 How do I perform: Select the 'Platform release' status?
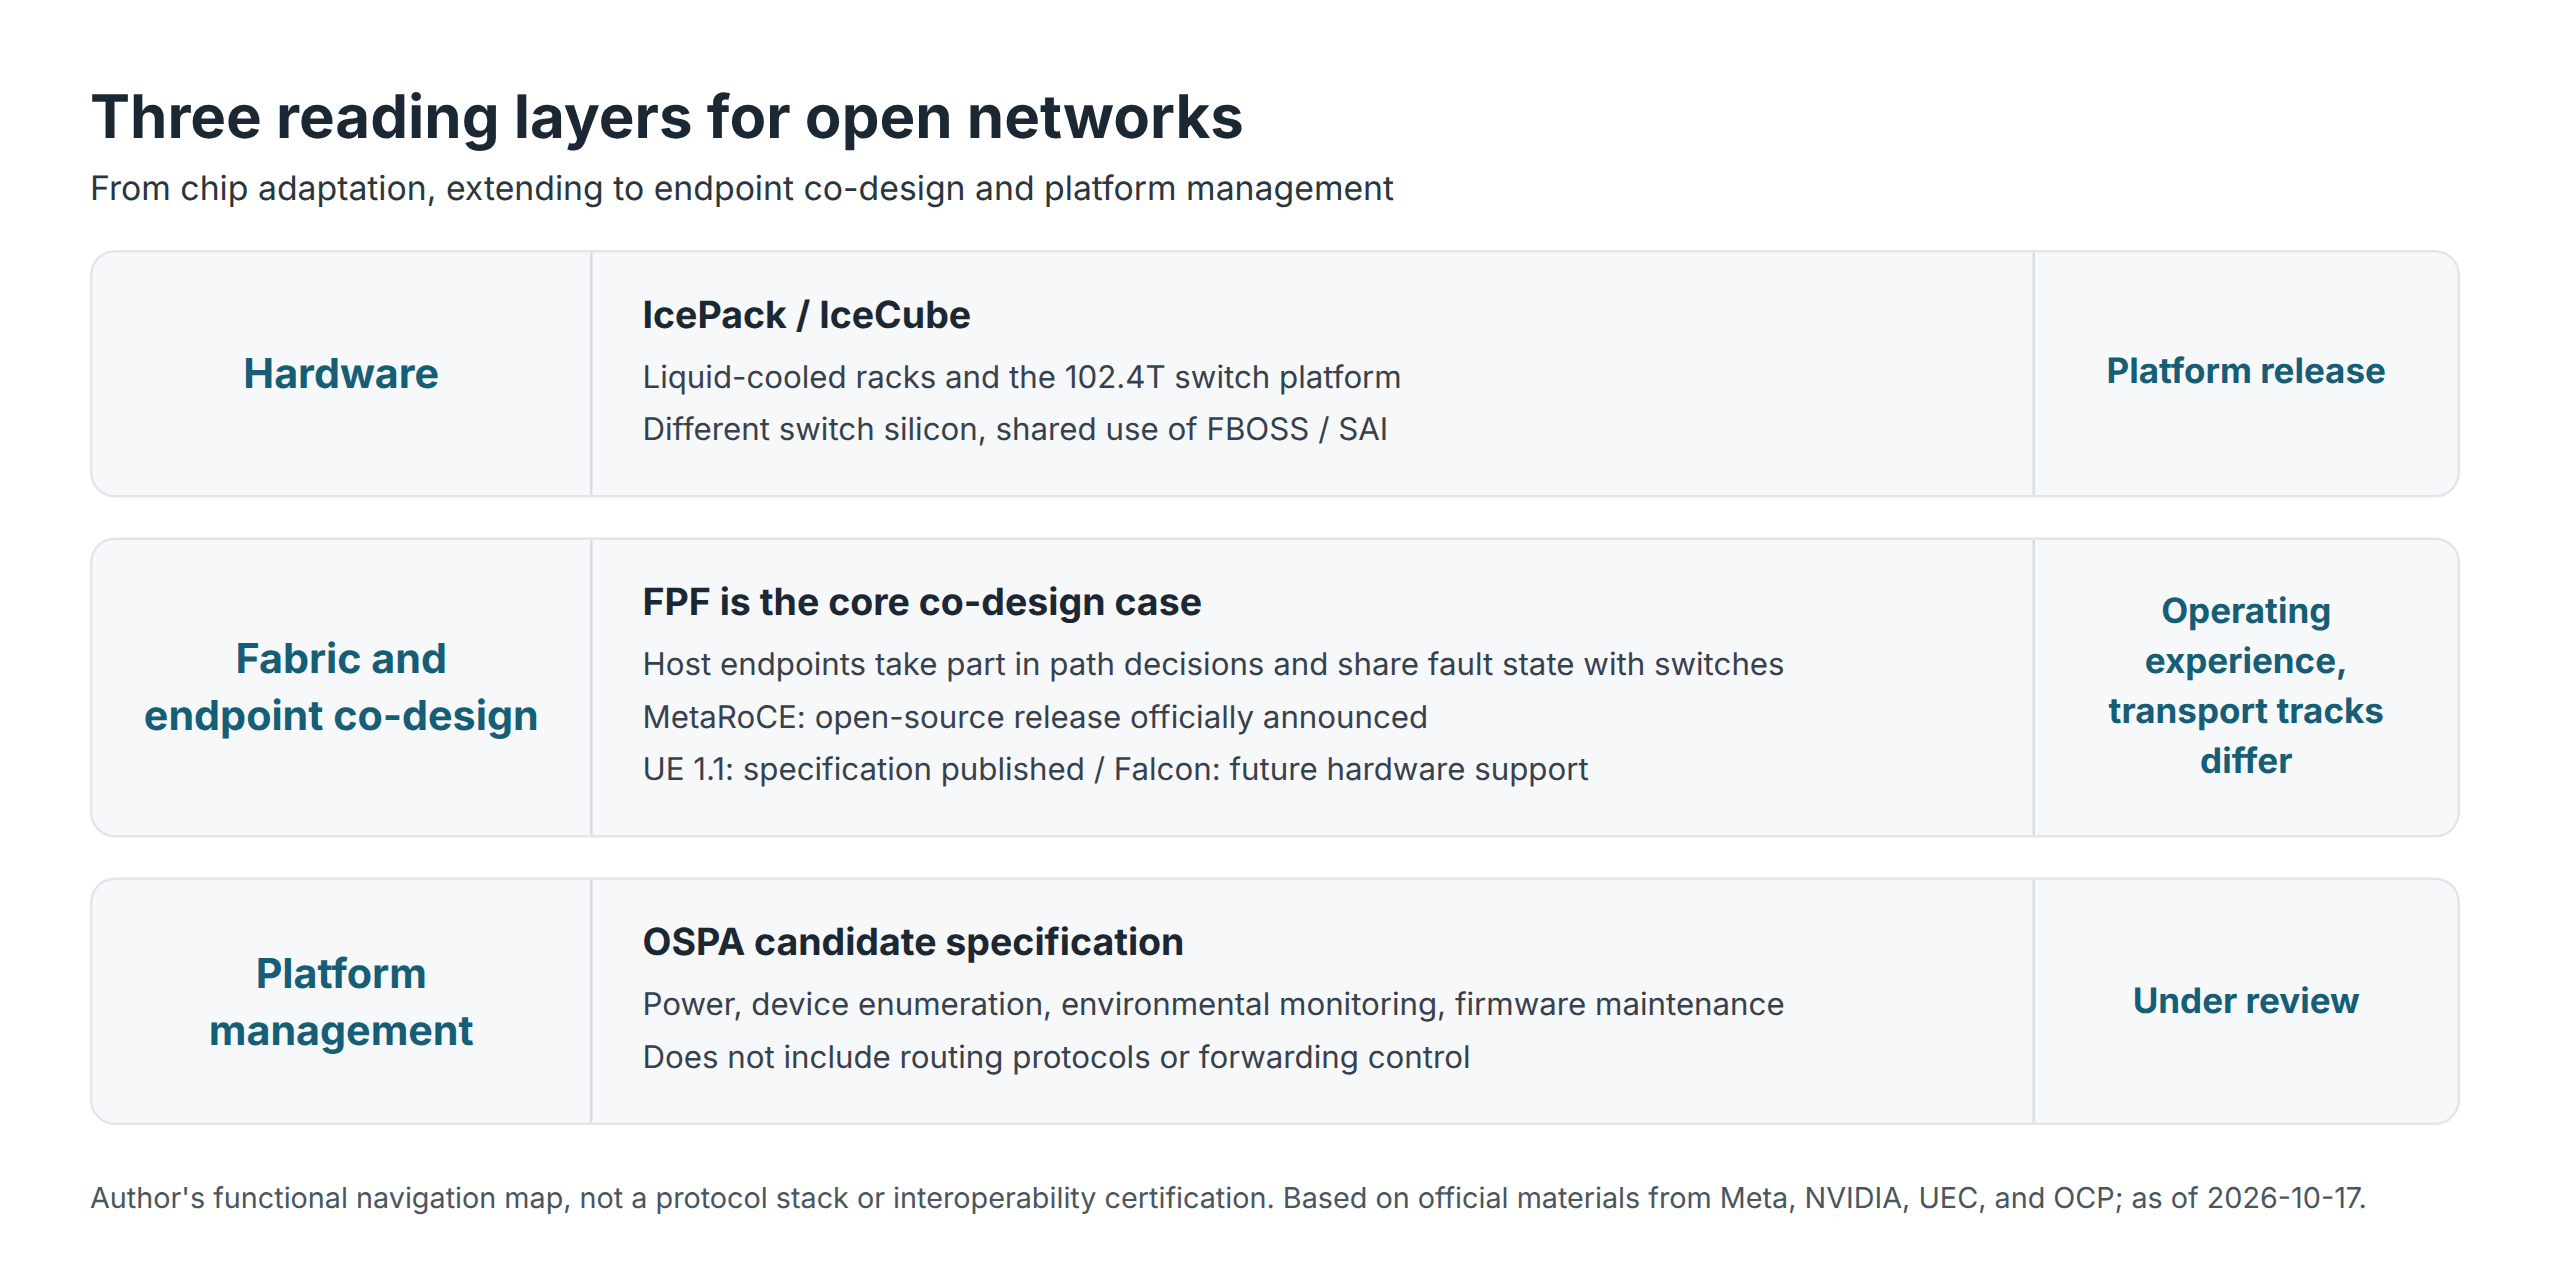2245,371
